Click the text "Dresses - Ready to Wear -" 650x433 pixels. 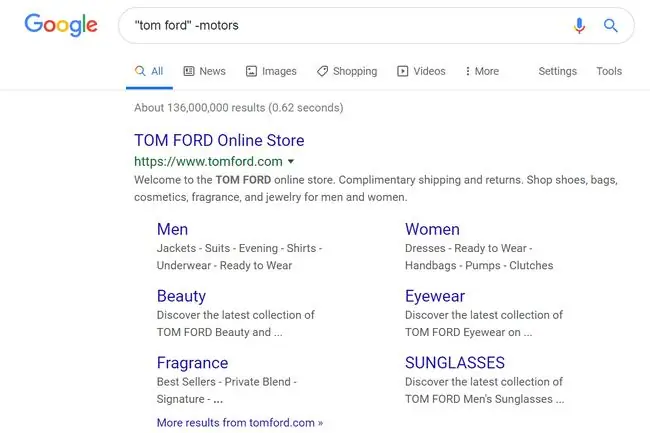click(x=469, y=248)
